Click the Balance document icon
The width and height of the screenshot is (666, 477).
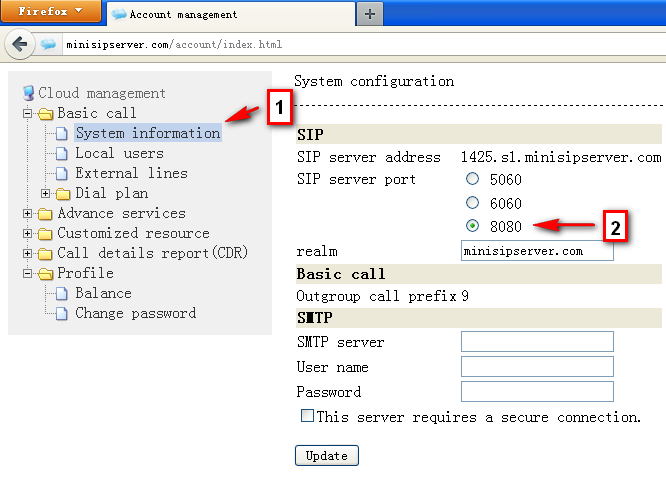[x=62, y=294]
